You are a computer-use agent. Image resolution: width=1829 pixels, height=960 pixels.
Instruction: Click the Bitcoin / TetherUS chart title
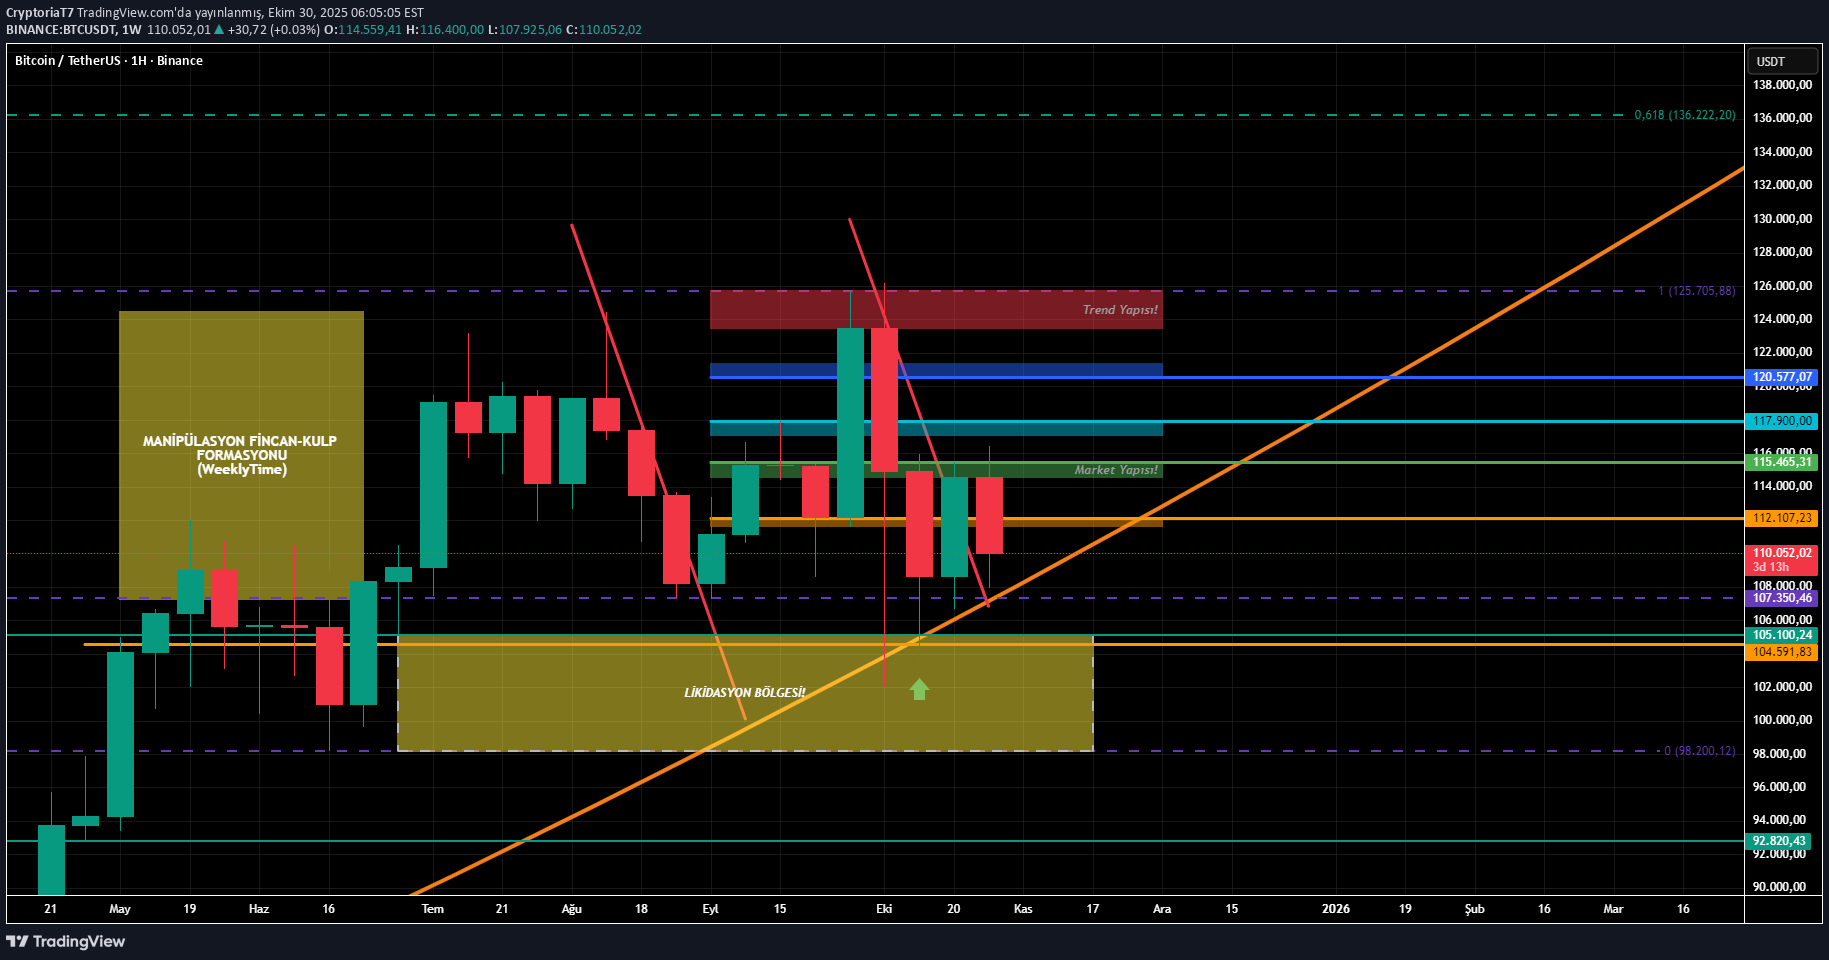point(108,61)
